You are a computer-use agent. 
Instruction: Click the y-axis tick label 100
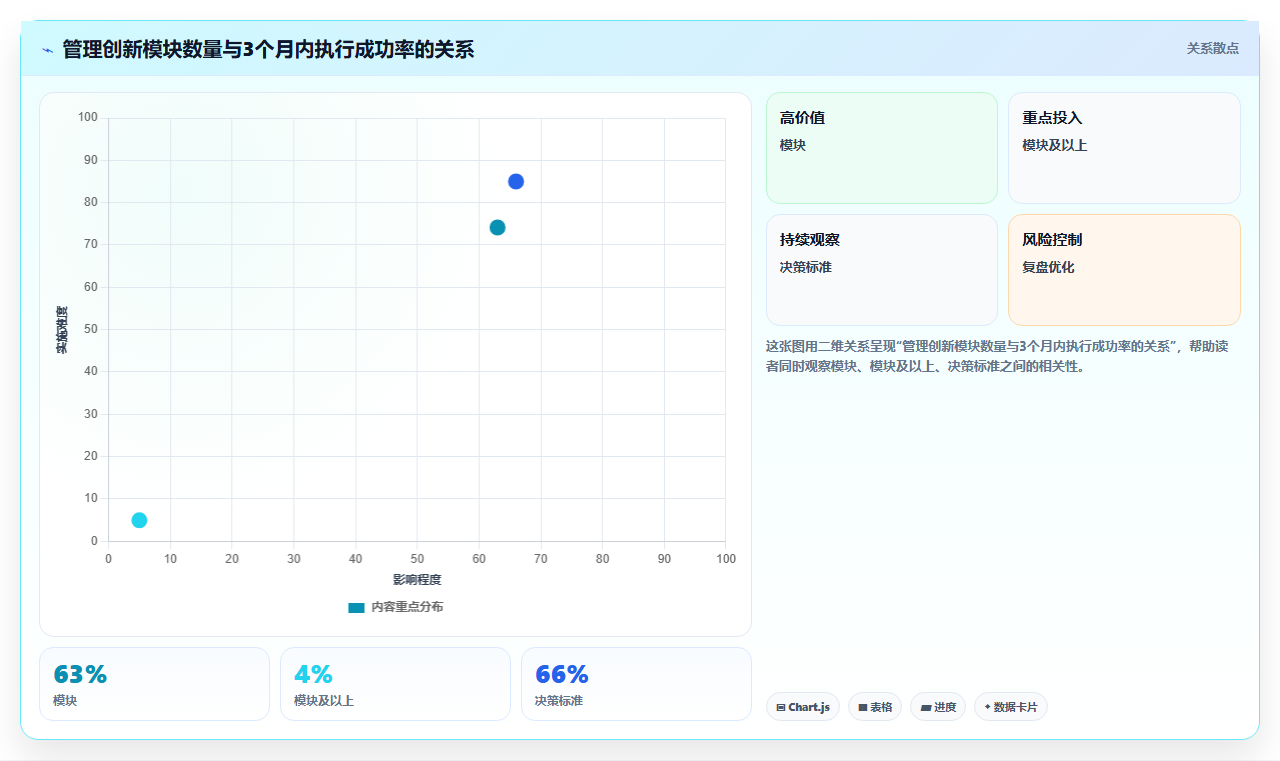pyautogui.click(x=88, y=118)
